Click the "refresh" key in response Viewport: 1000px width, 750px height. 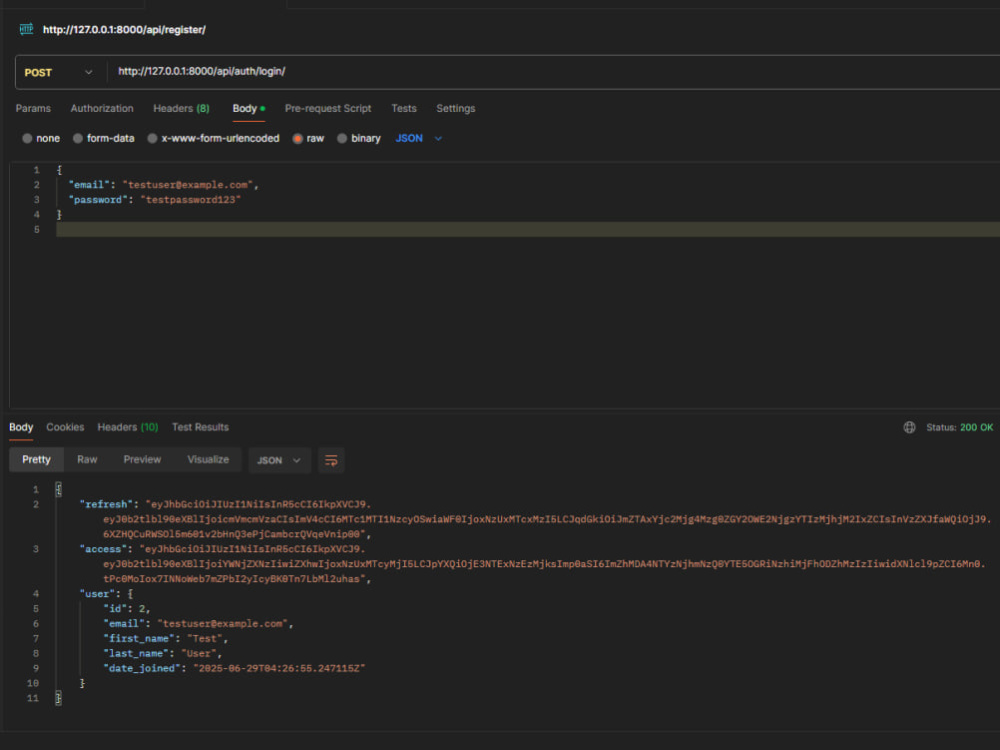108,504
